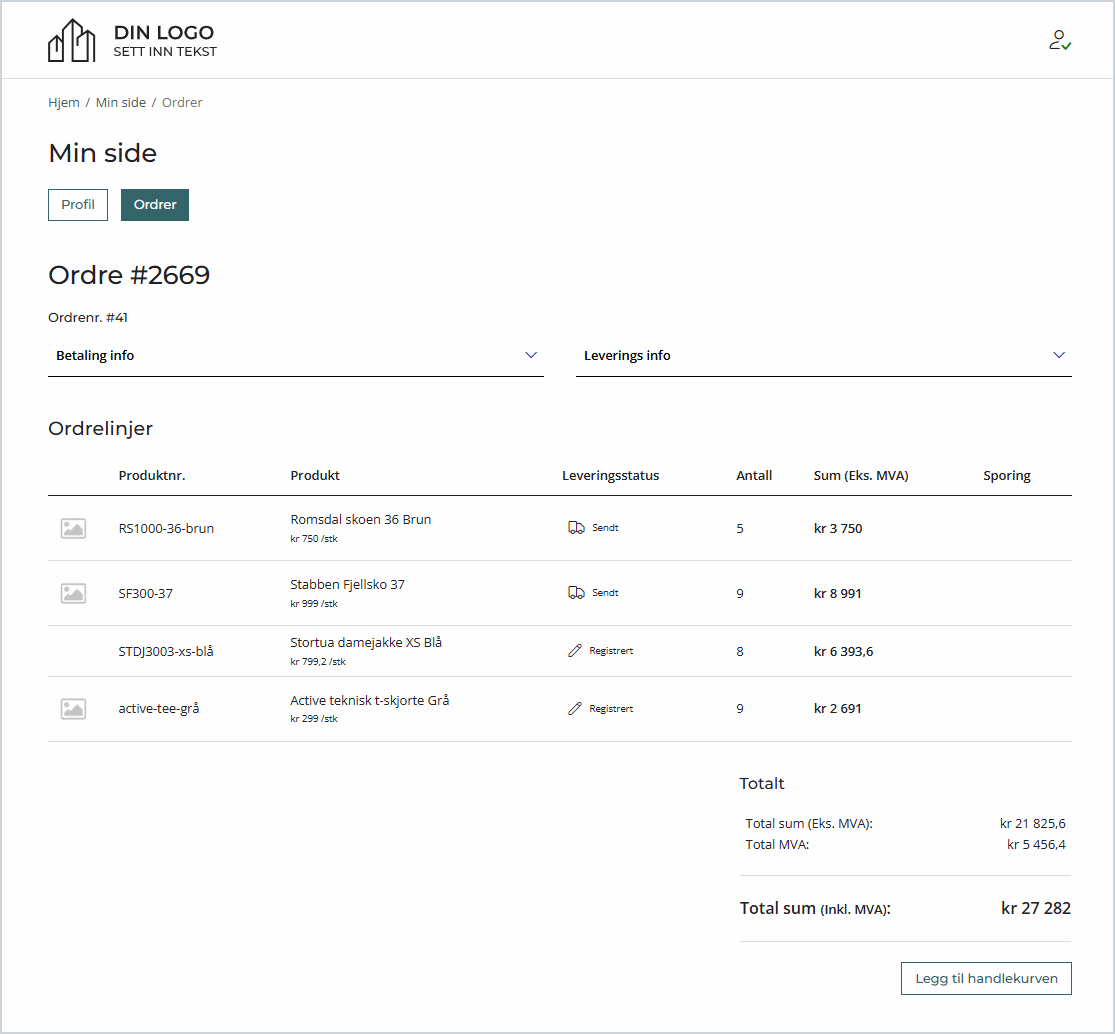Go to Hjem breadcrumb link
The image size is (1115, 1034).
click(x=64, y=103)
